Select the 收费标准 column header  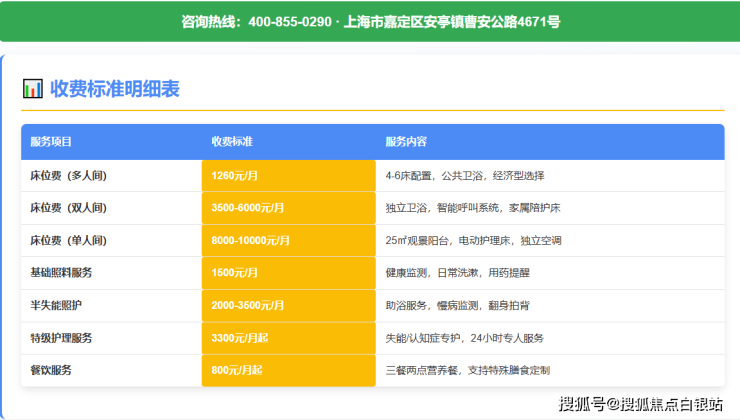232,142
